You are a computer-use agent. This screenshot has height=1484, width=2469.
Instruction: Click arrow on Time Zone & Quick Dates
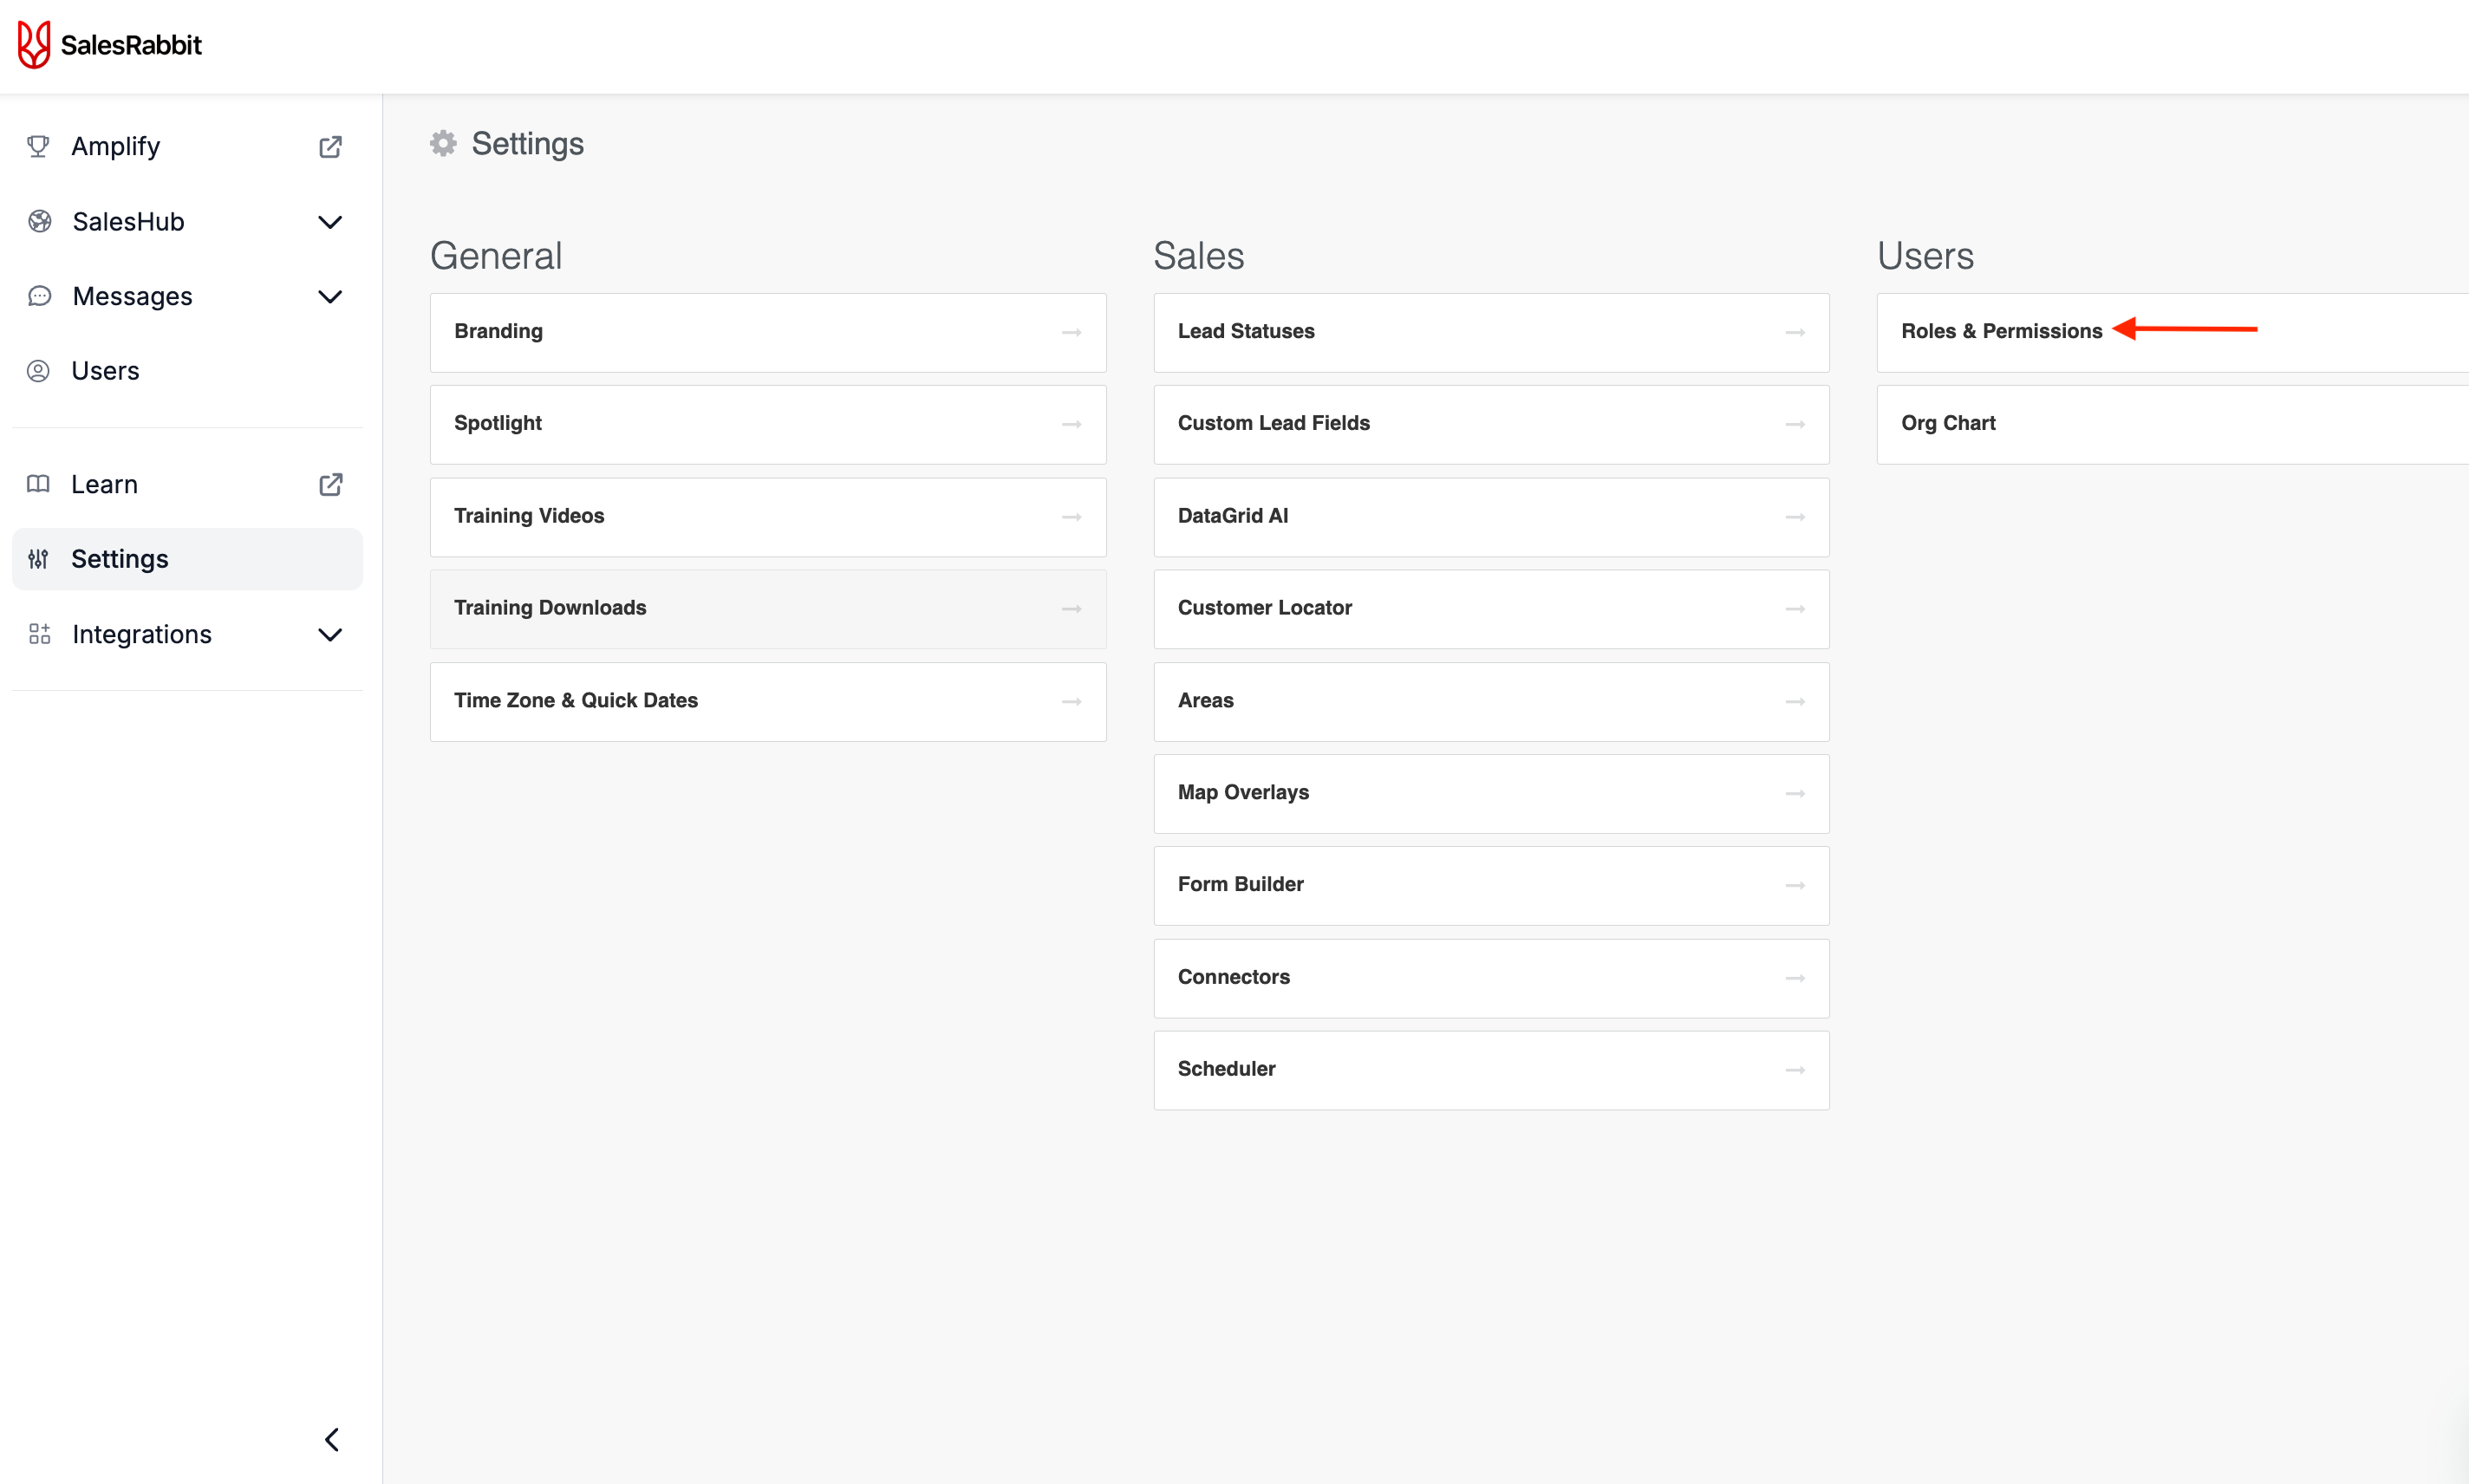pos(1071,702)
